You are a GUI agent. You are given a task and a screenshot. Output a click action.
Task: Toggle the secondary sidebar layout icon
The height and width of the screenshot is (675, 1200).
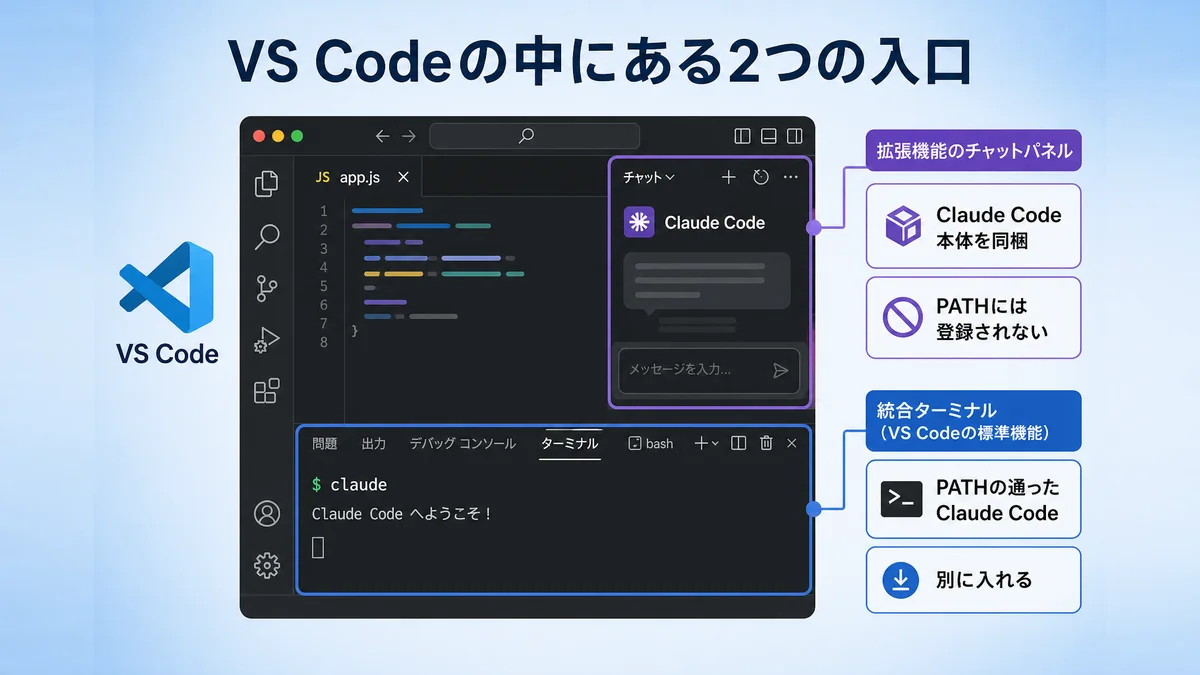click(x=795, y=136)
